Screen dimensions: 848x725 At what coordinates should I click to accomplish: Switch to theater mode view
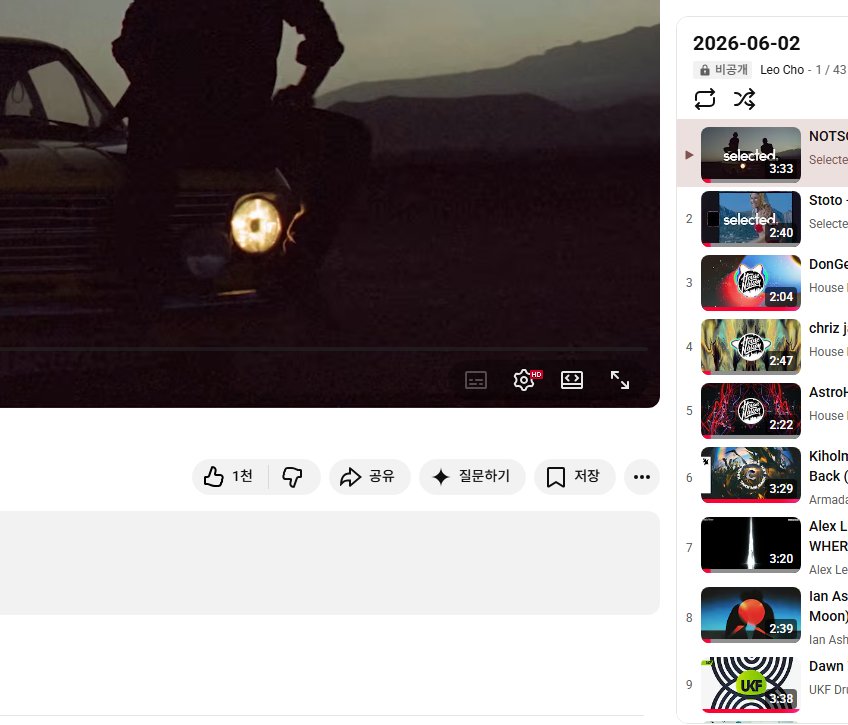[572, 380]
